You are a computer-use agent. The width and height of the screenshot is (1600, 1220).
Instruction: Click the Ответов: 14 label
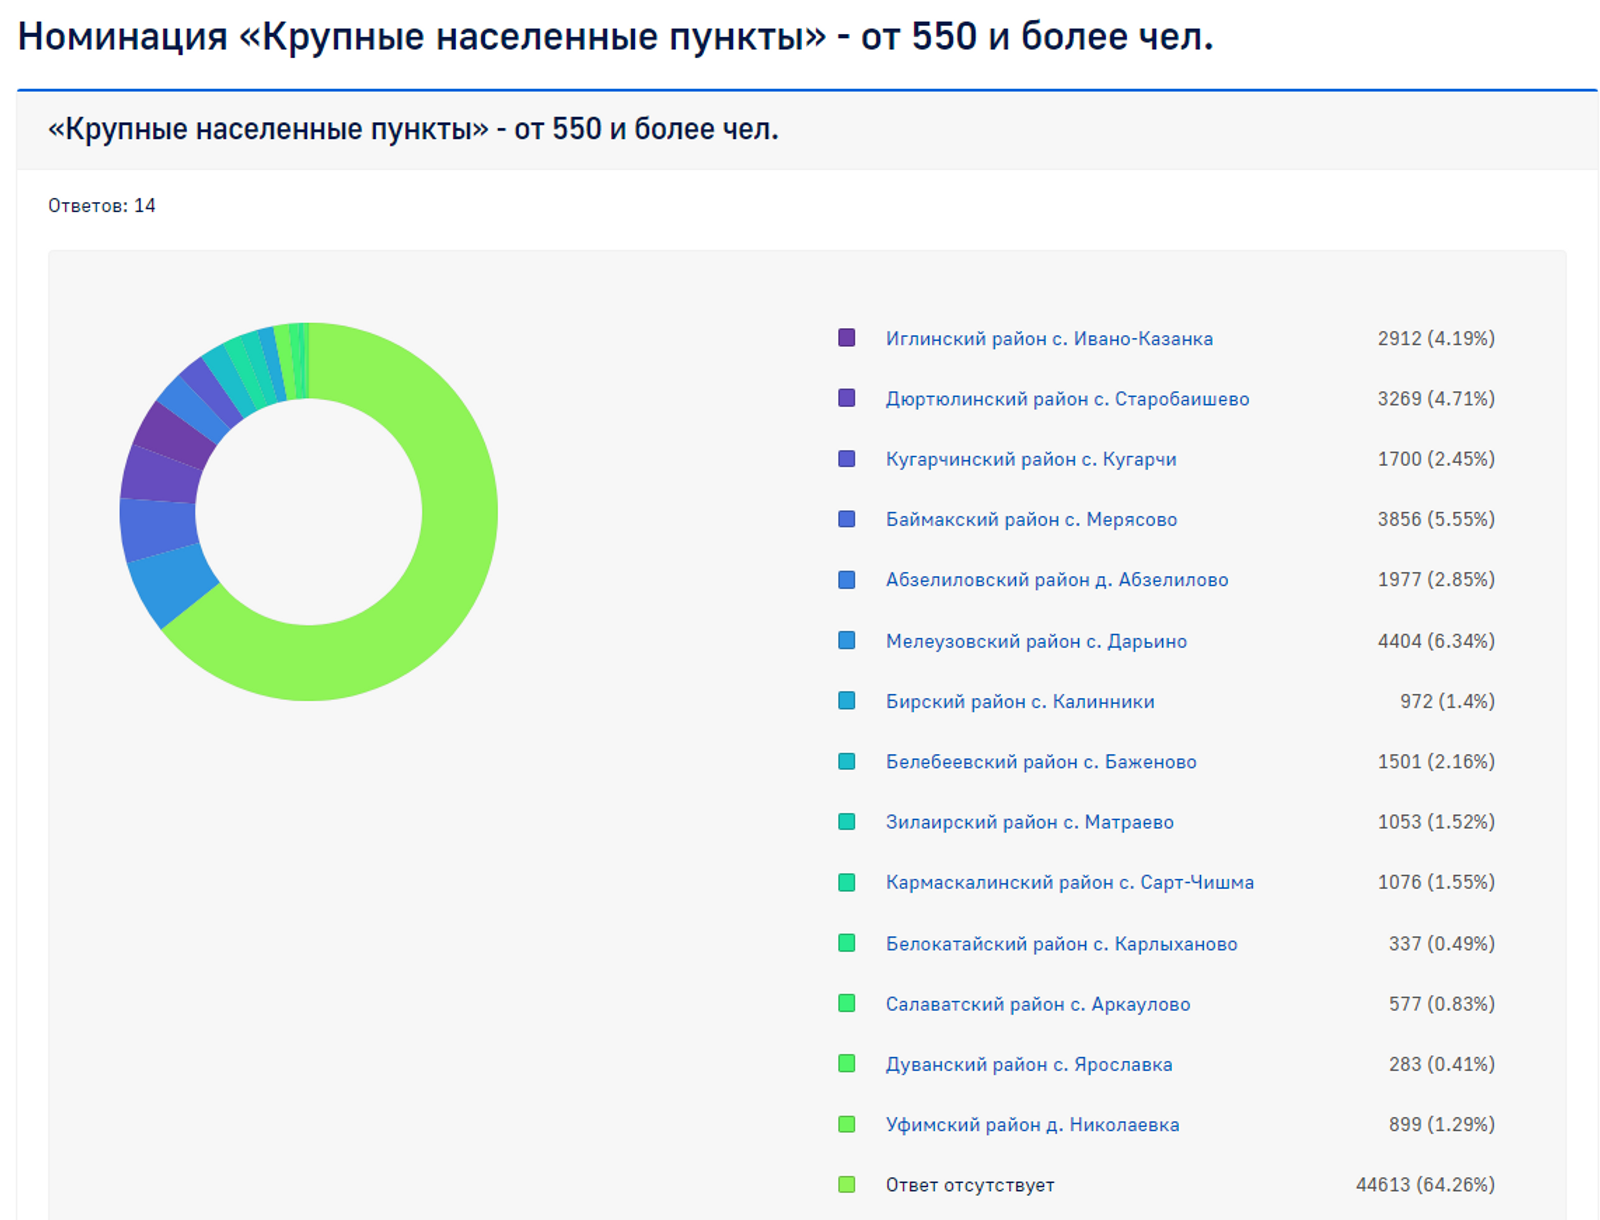[101, 206]
